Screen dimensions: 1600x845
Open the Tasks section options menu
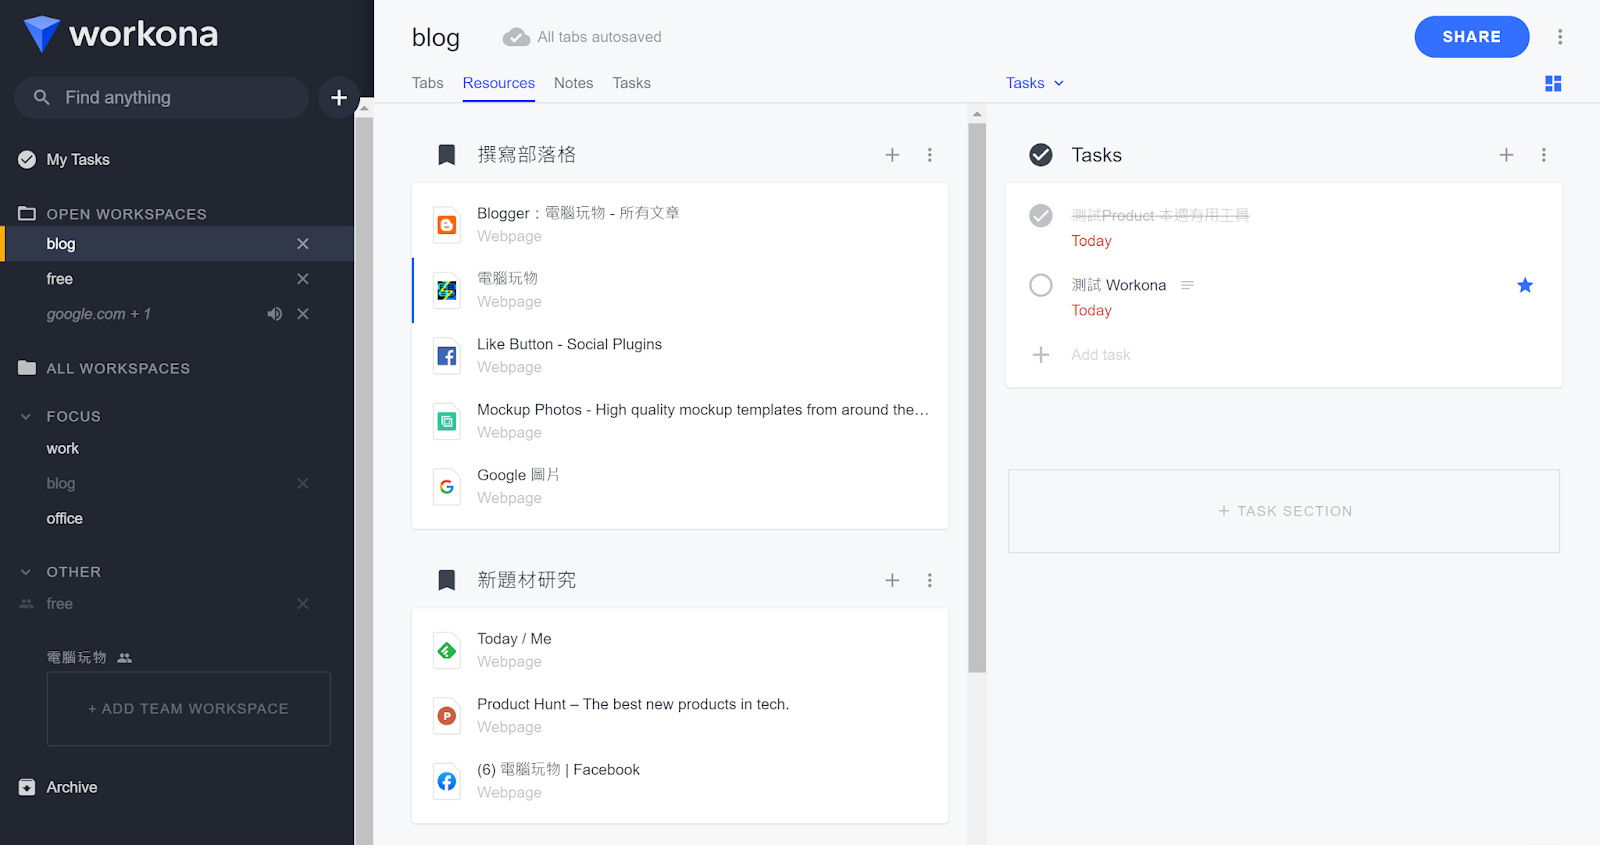tap(1544, 155)
